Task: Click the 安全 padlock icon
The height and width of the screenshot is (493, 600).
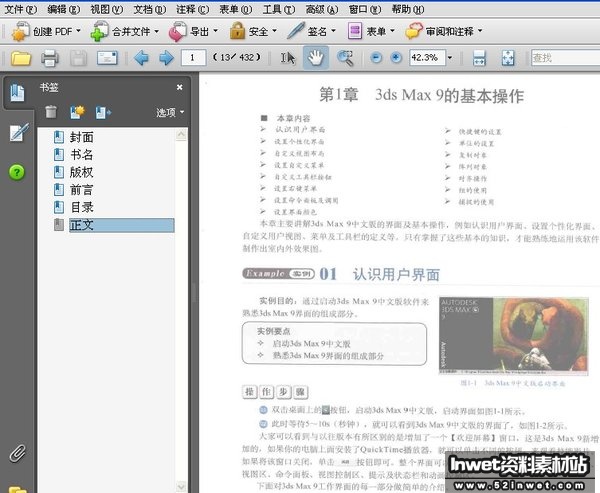Action: coord(237,31)
